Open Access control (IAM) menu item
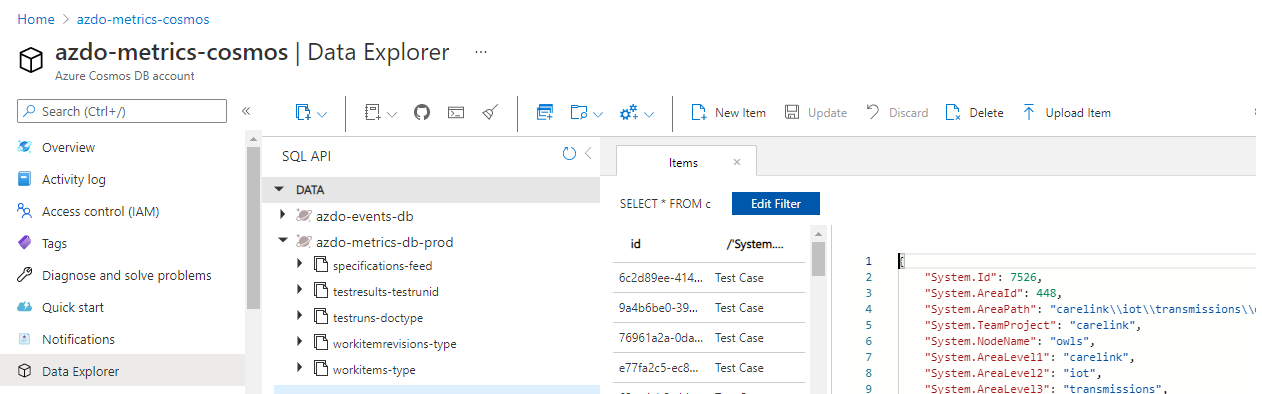The width and height of the screenshot is (1262, 394). (x=100, y=211)
